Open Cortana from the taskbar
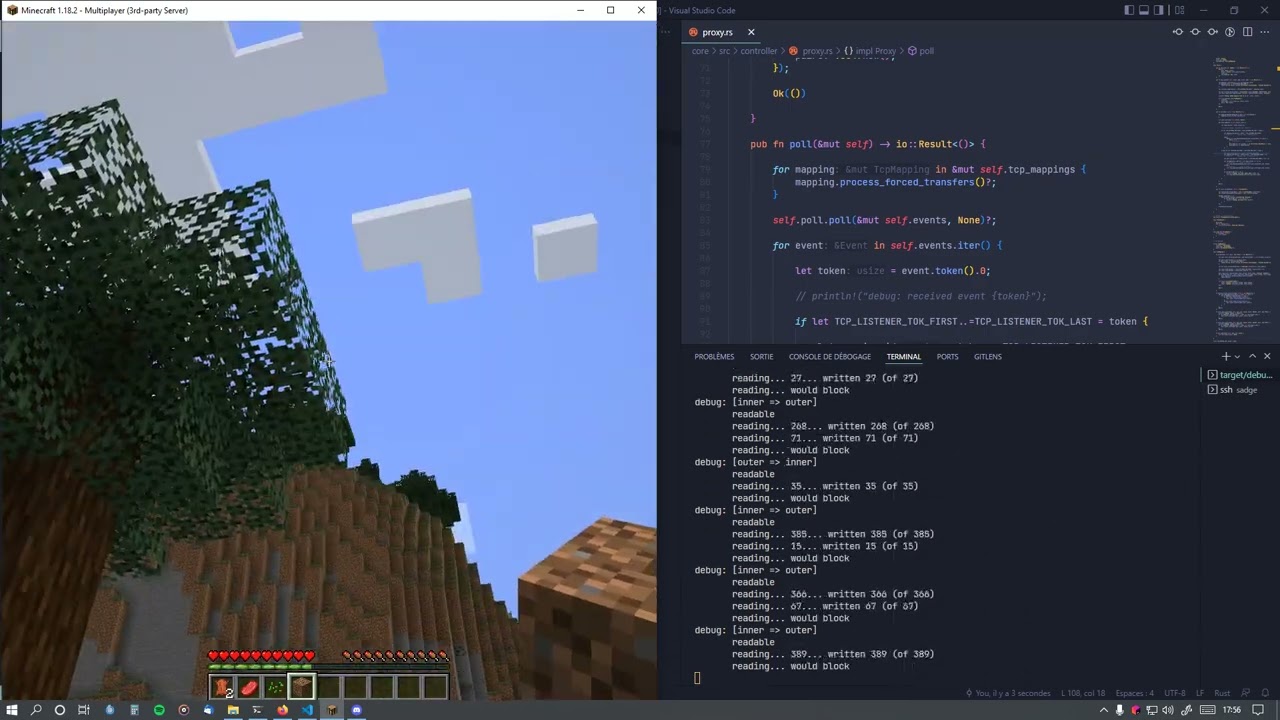The image size is (1280, 720). pos(60,710)
